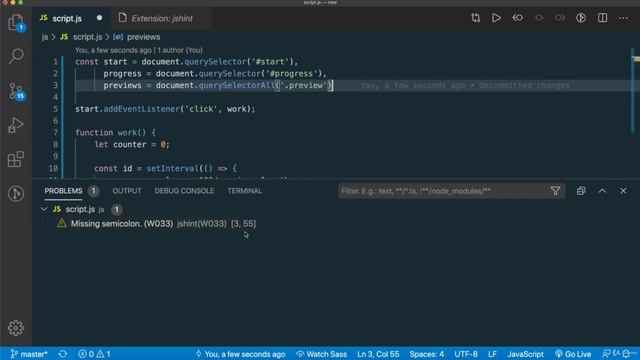Click the synchronize changes icon in status bar

[x=63, y=354]
